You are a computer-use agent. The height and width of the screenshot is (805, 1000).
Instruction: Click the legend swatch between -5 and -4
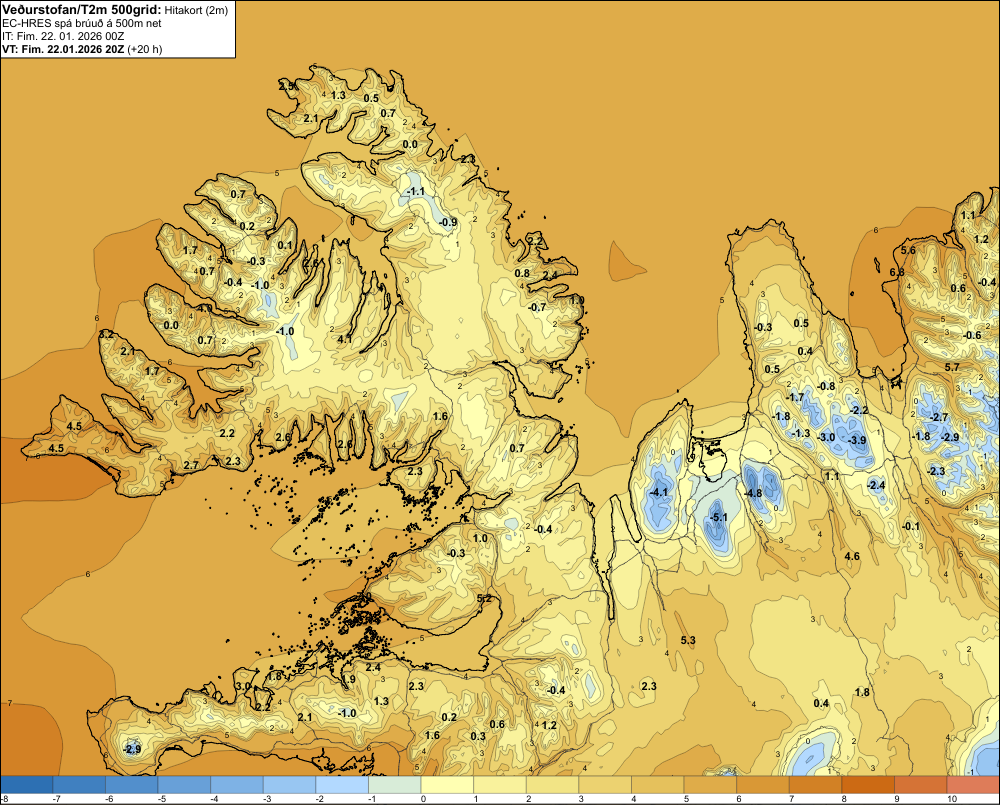point(184,784)
